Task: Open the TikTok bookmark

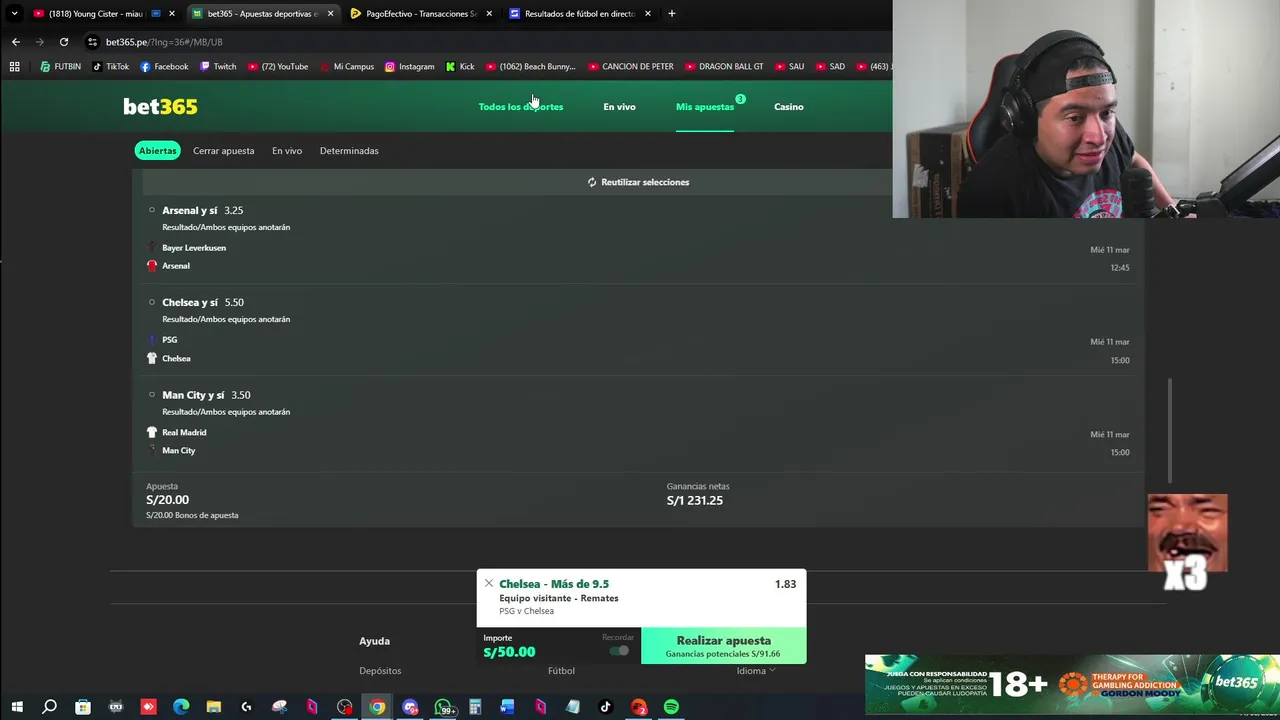Action: tap(110, 67)
